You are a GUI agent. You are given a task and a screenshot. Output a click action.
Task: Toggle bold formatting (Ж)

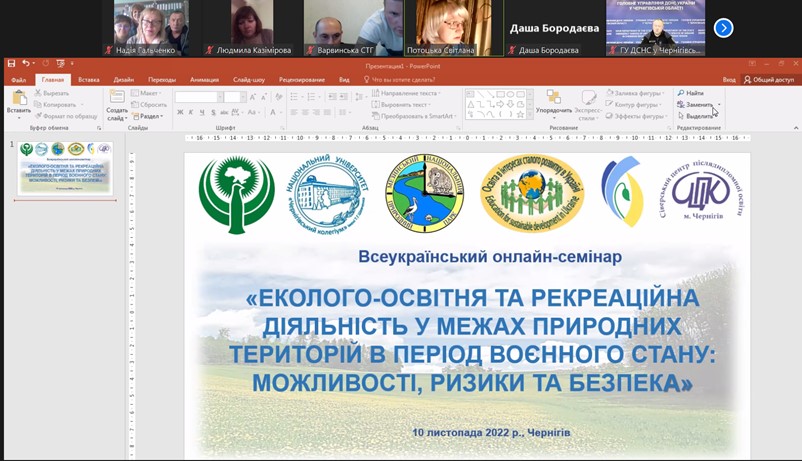[x=180, y=112]
